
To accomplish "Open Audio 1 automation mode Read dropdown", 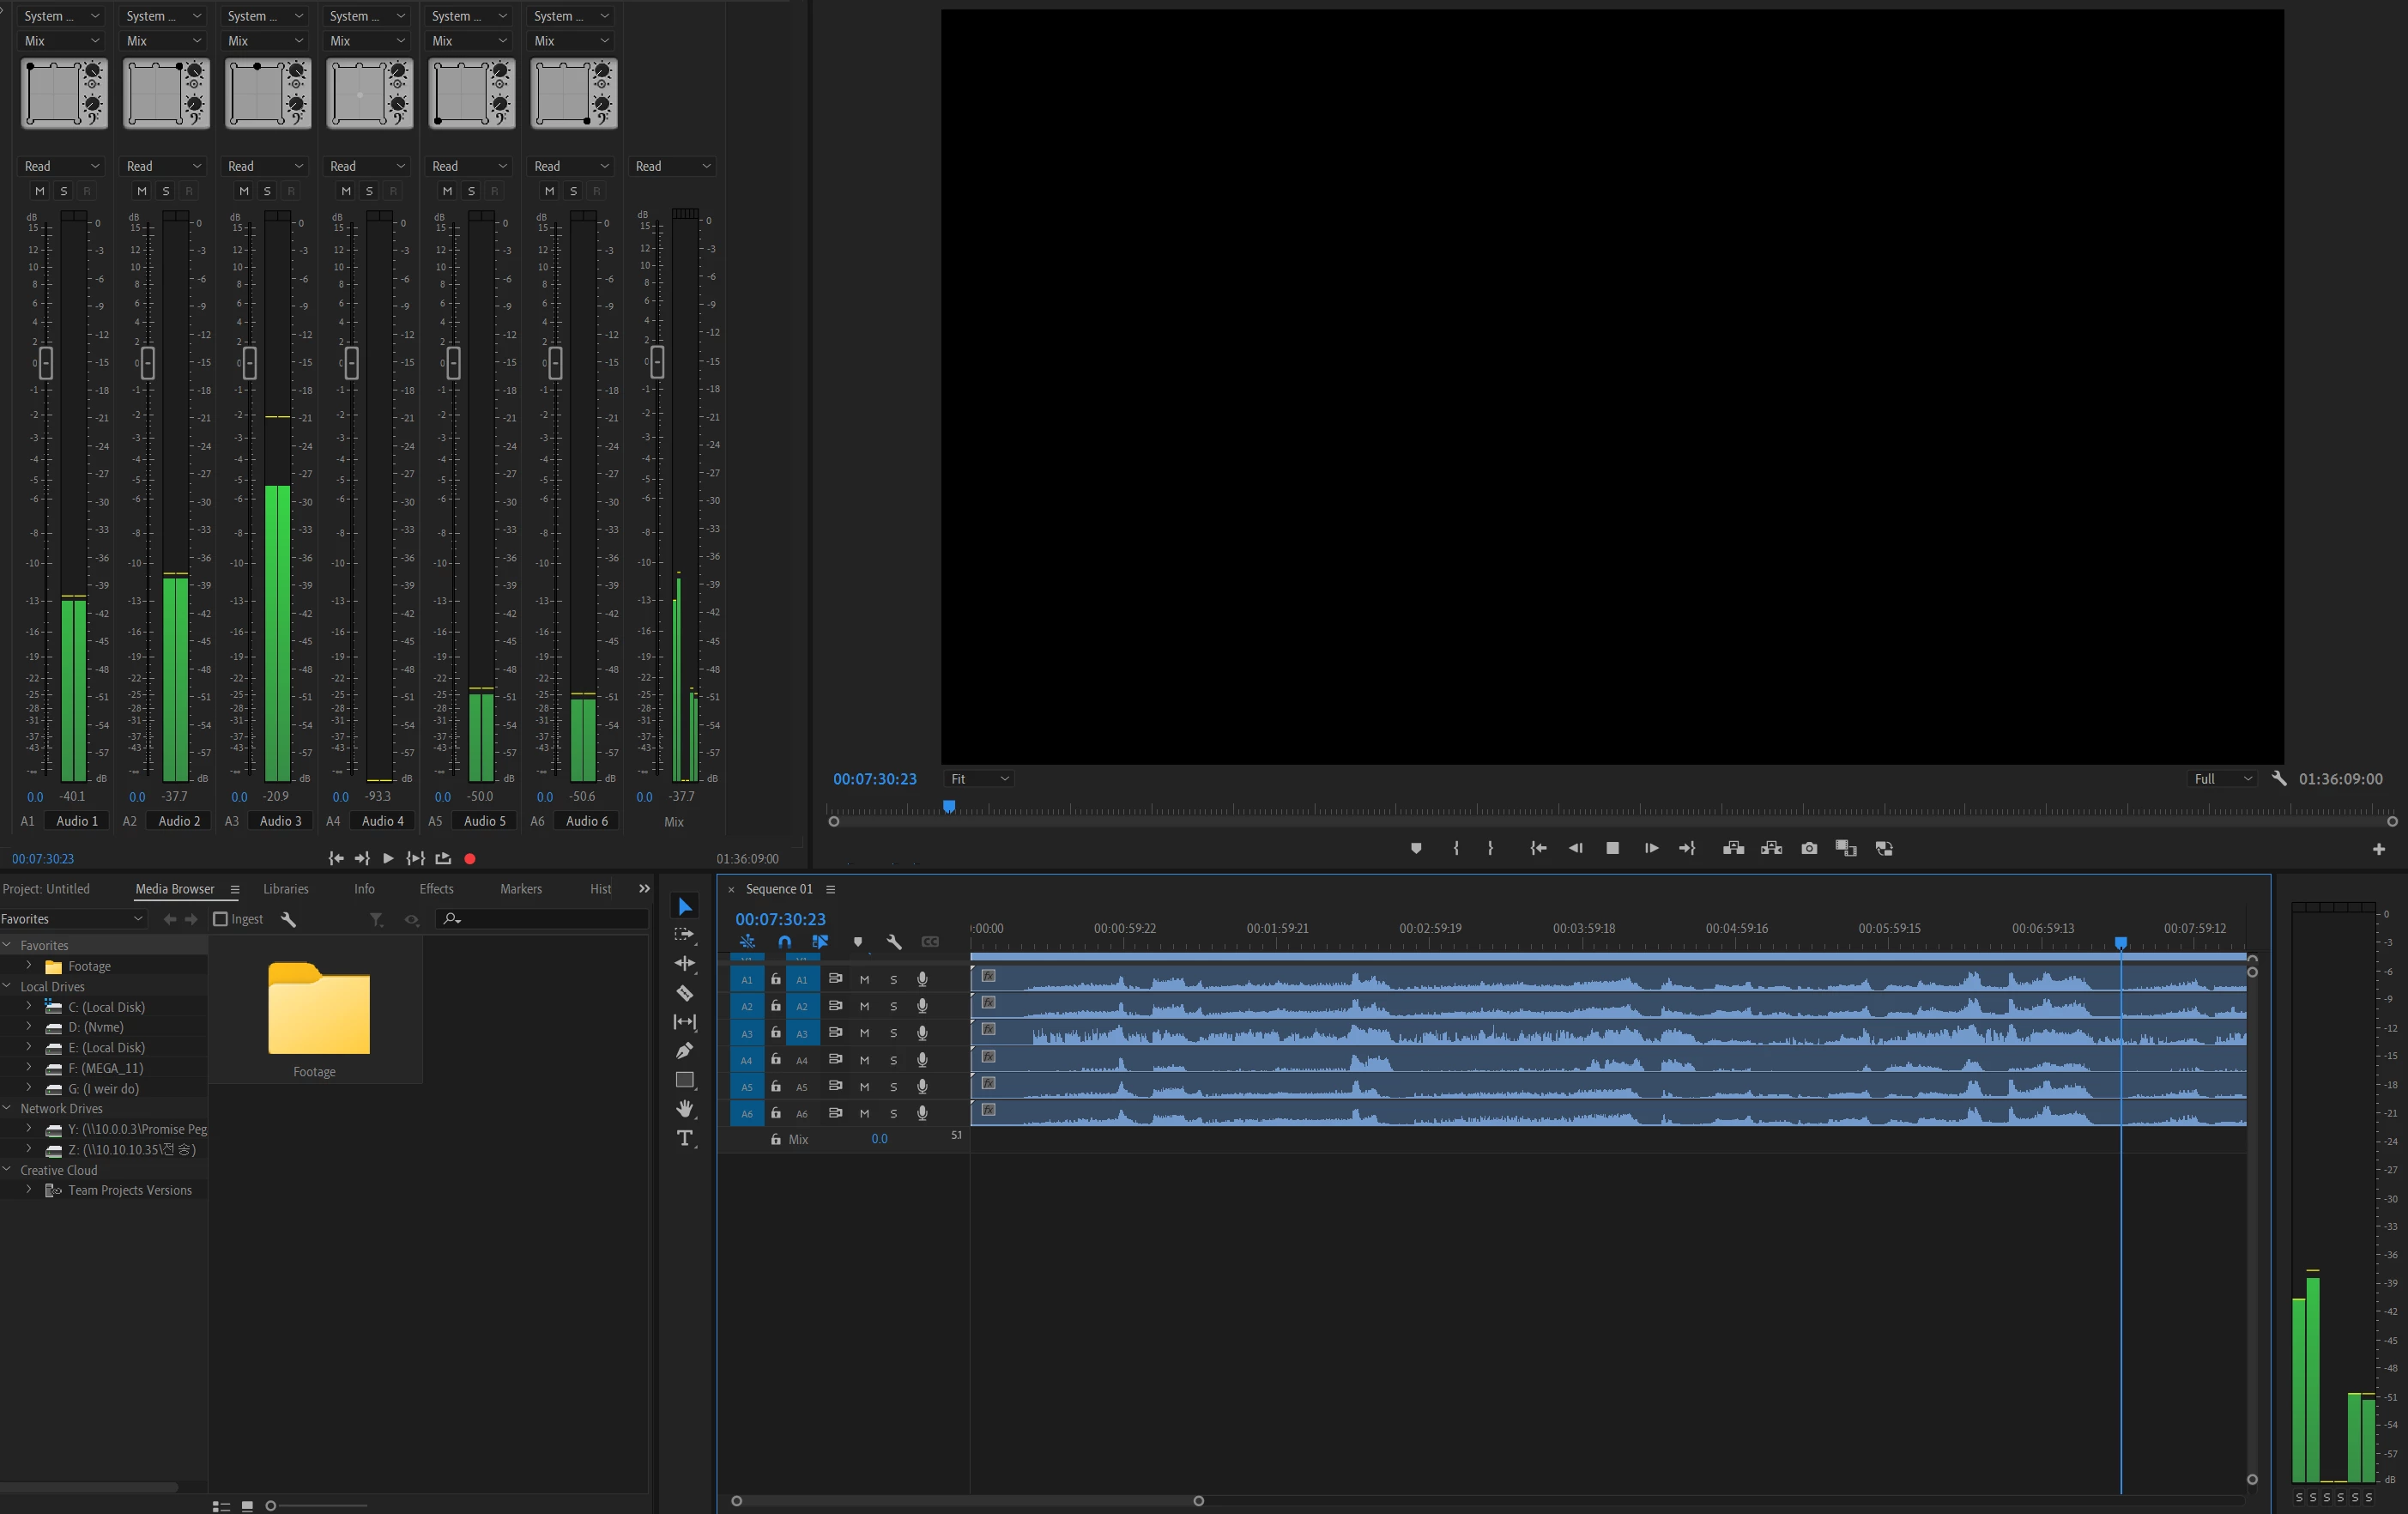I will point(62,166).
